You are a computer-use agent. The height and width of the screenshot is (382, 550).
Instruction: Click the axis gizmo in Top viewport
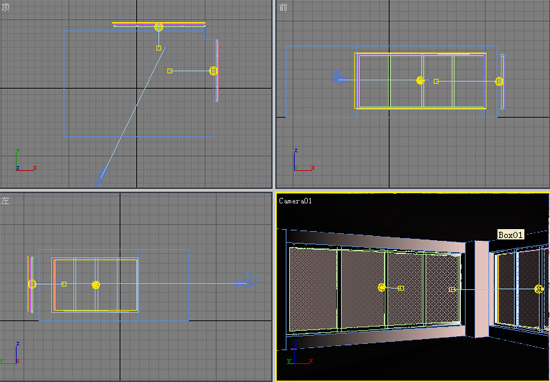26,161
